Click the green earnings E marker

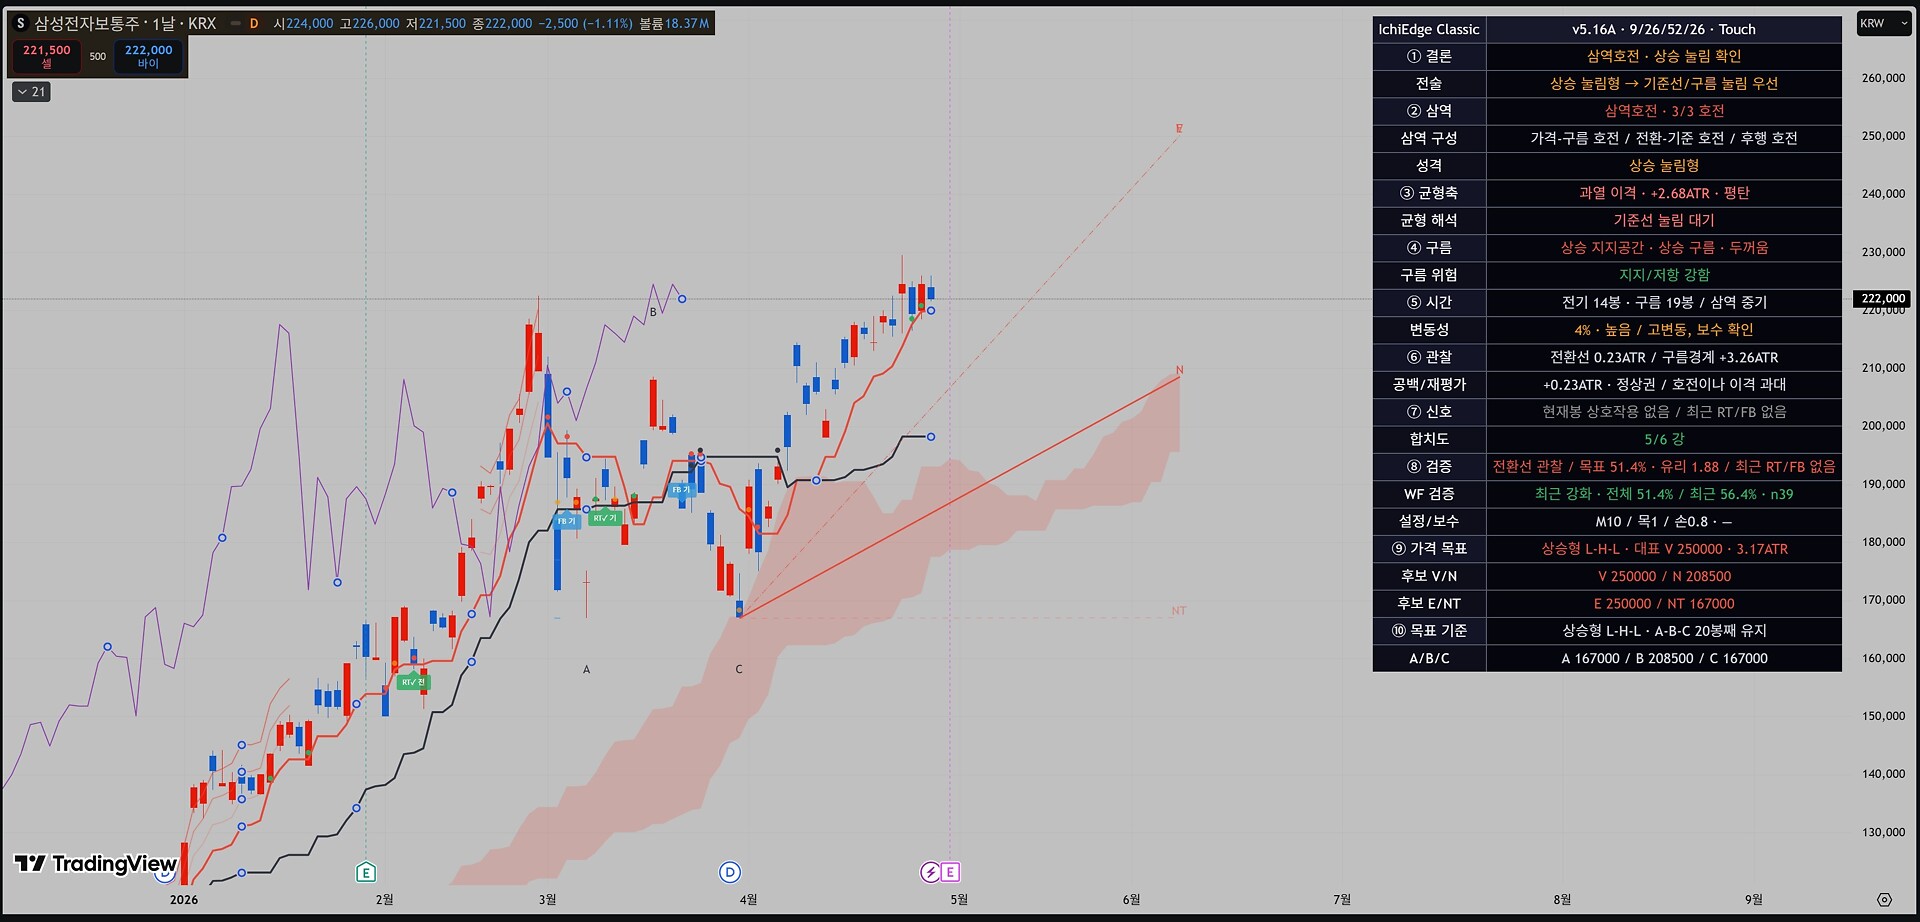366,872
